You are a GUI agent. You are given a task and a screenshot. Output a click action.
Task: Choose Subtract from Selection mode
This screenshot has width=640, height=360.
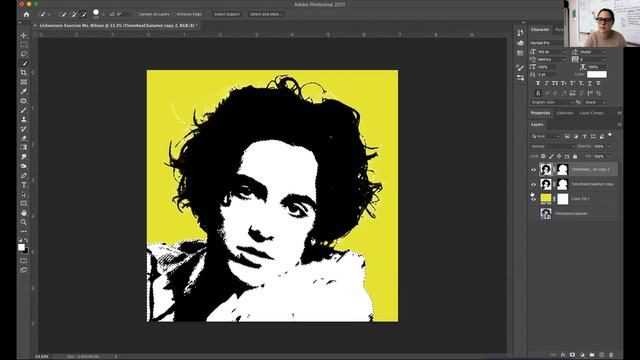(84, 14)
